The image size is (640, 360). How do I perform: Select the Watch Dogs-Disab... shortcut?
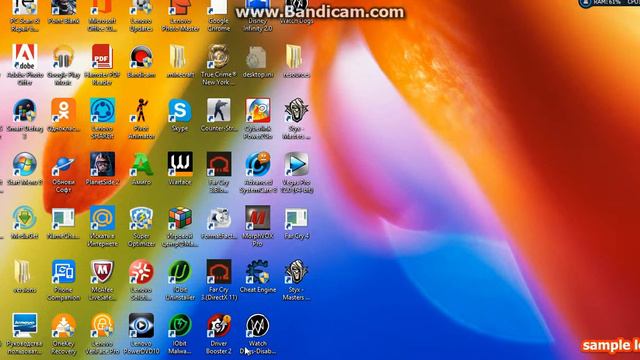pos(258,334)
